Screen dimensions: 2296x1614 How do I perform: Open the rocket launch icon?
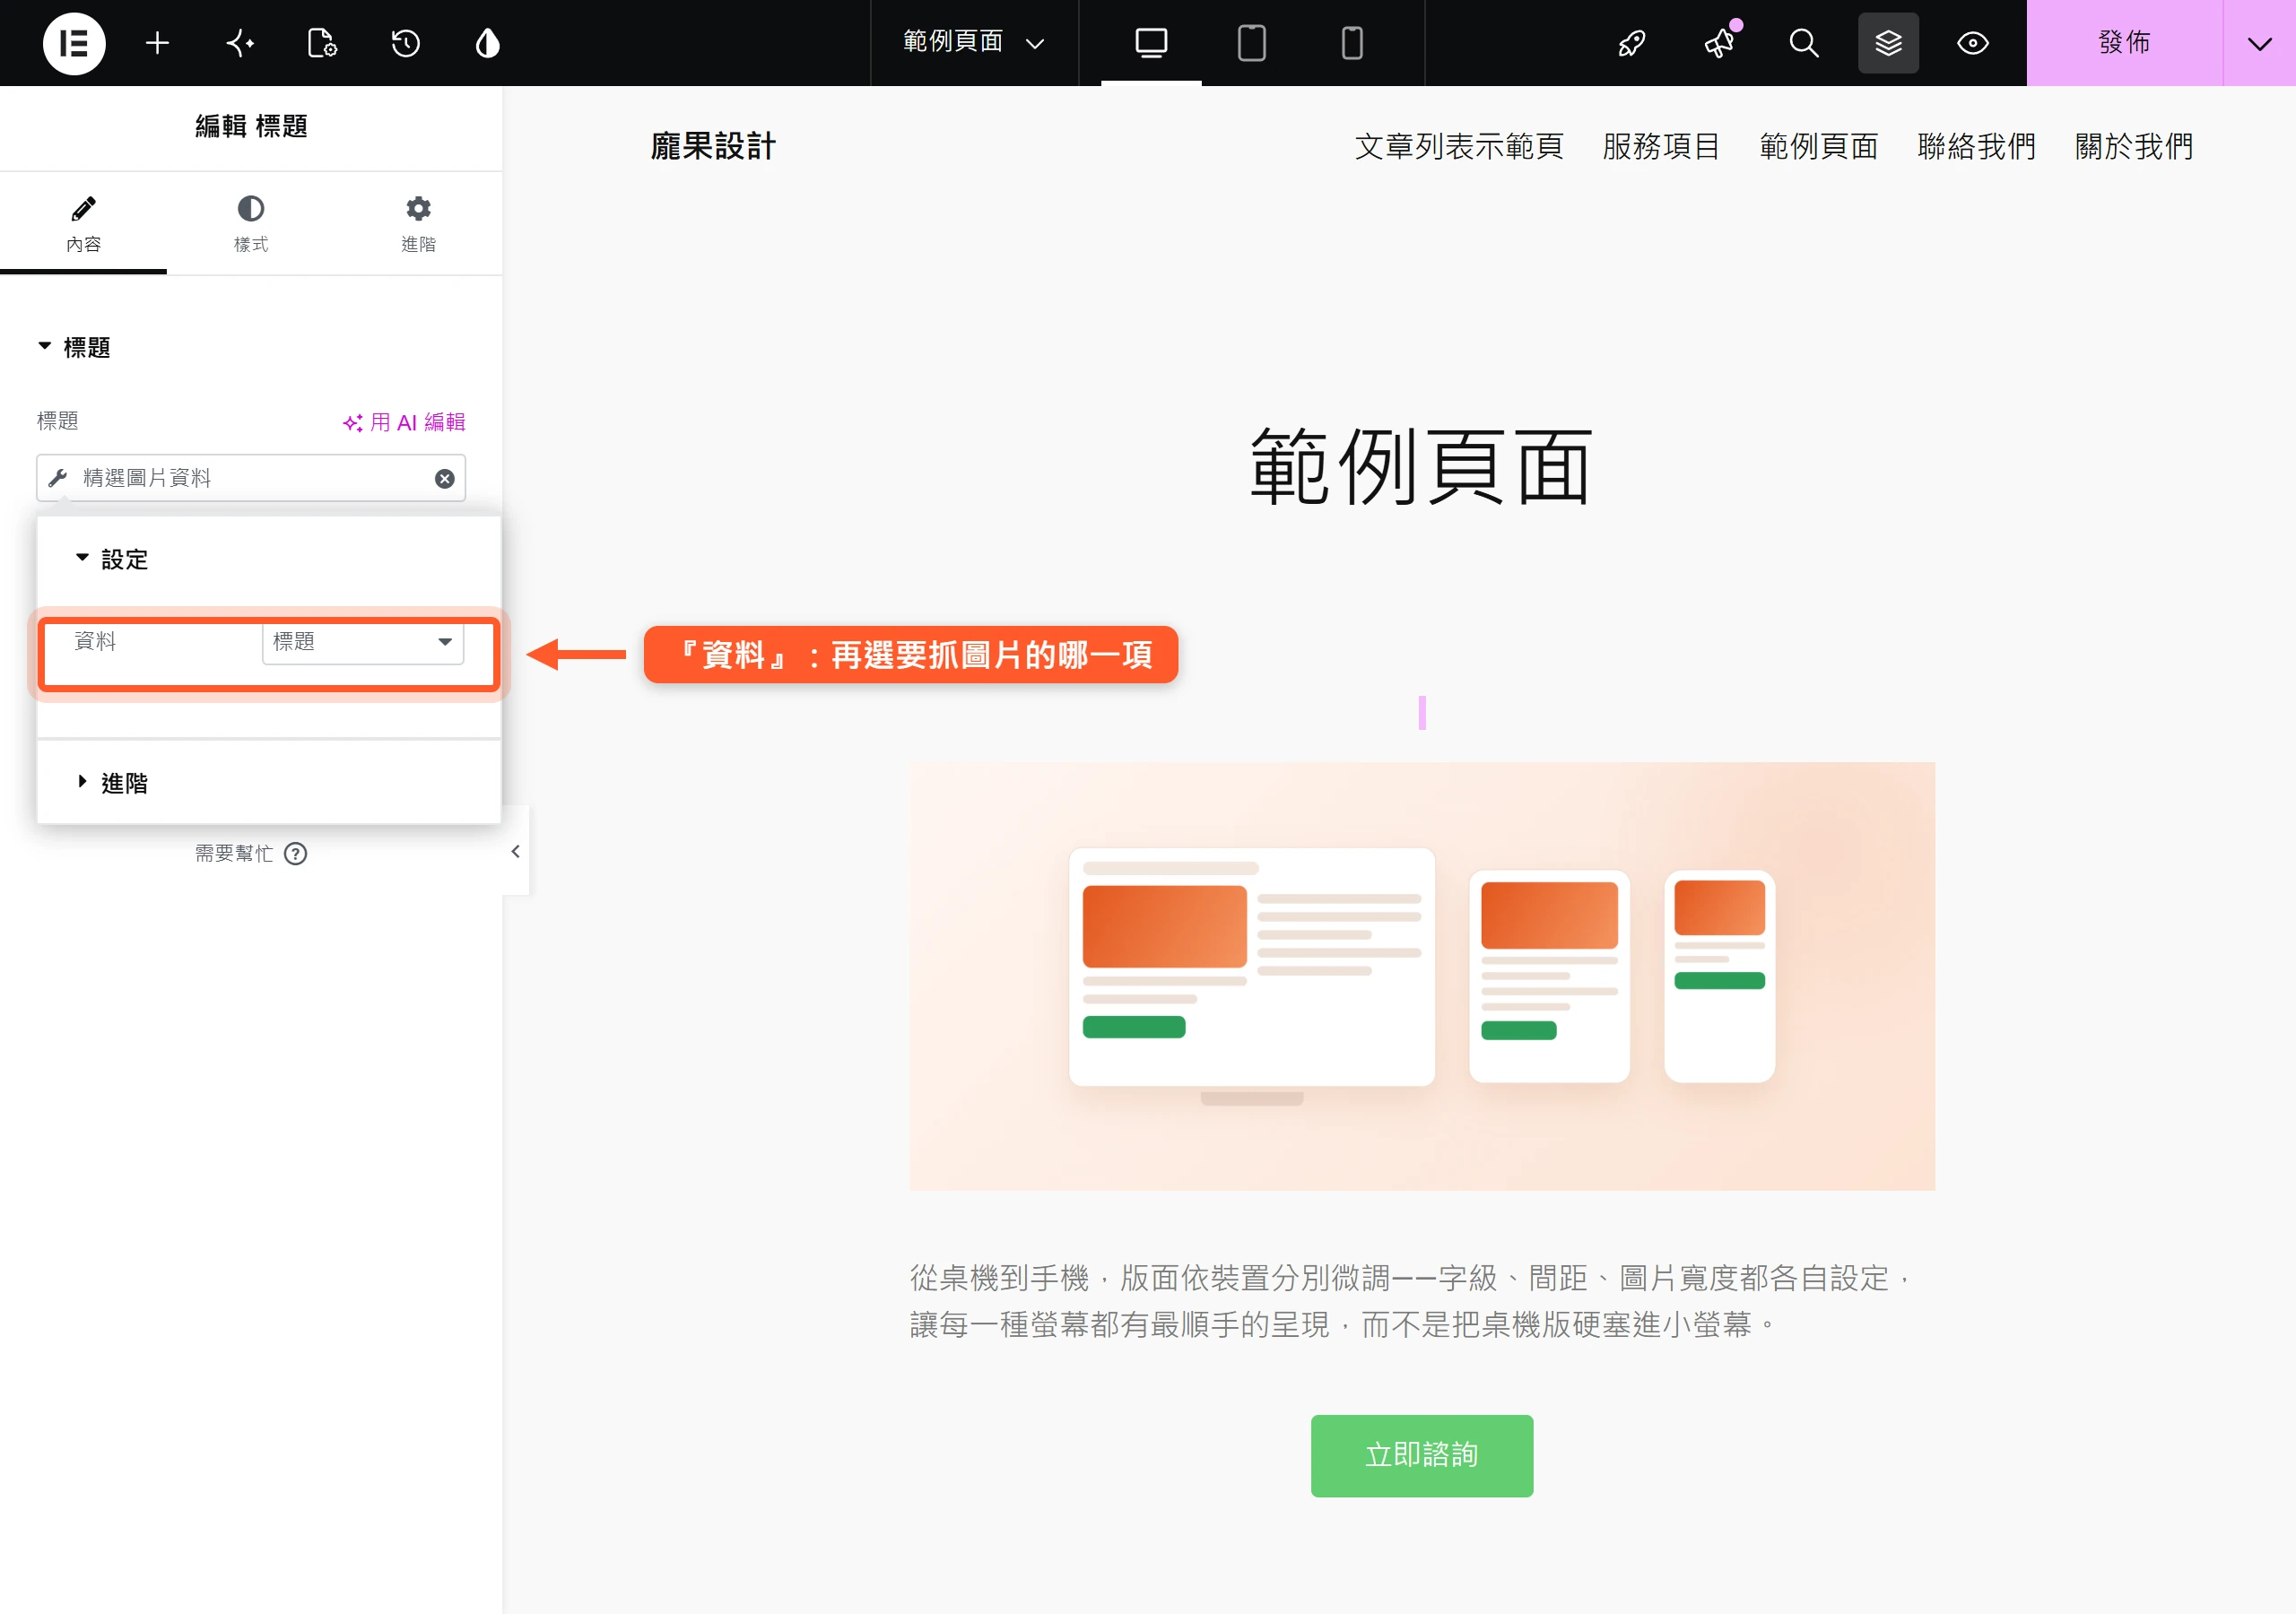1632,43
